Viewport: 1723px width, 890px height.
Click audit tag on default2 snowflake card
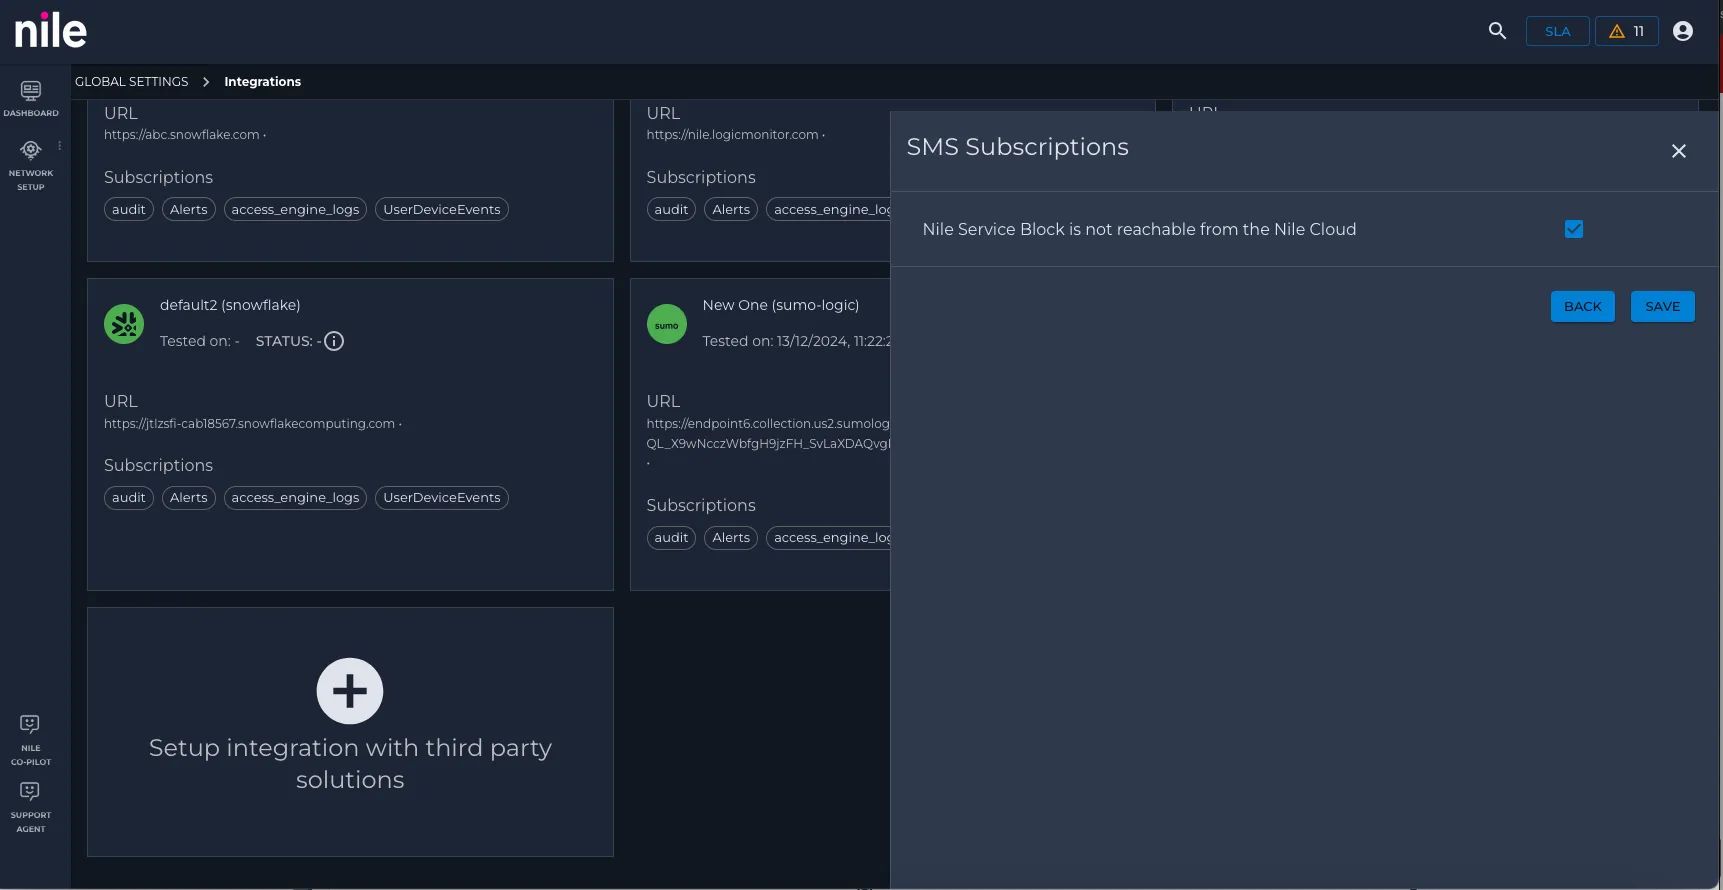pyautogui.click(x=129, y=498)
